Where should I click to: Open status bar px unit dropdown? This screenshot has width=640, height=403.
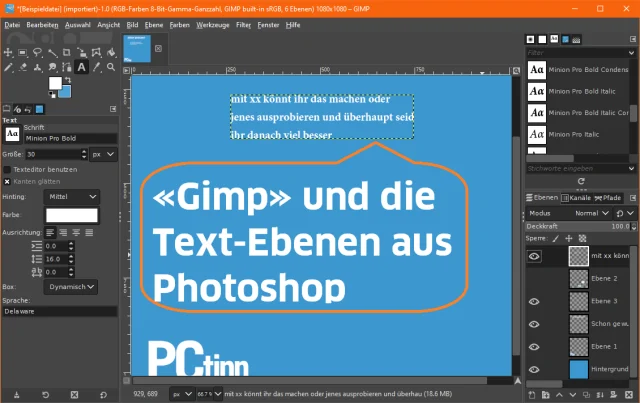click(x=182, y=394)
